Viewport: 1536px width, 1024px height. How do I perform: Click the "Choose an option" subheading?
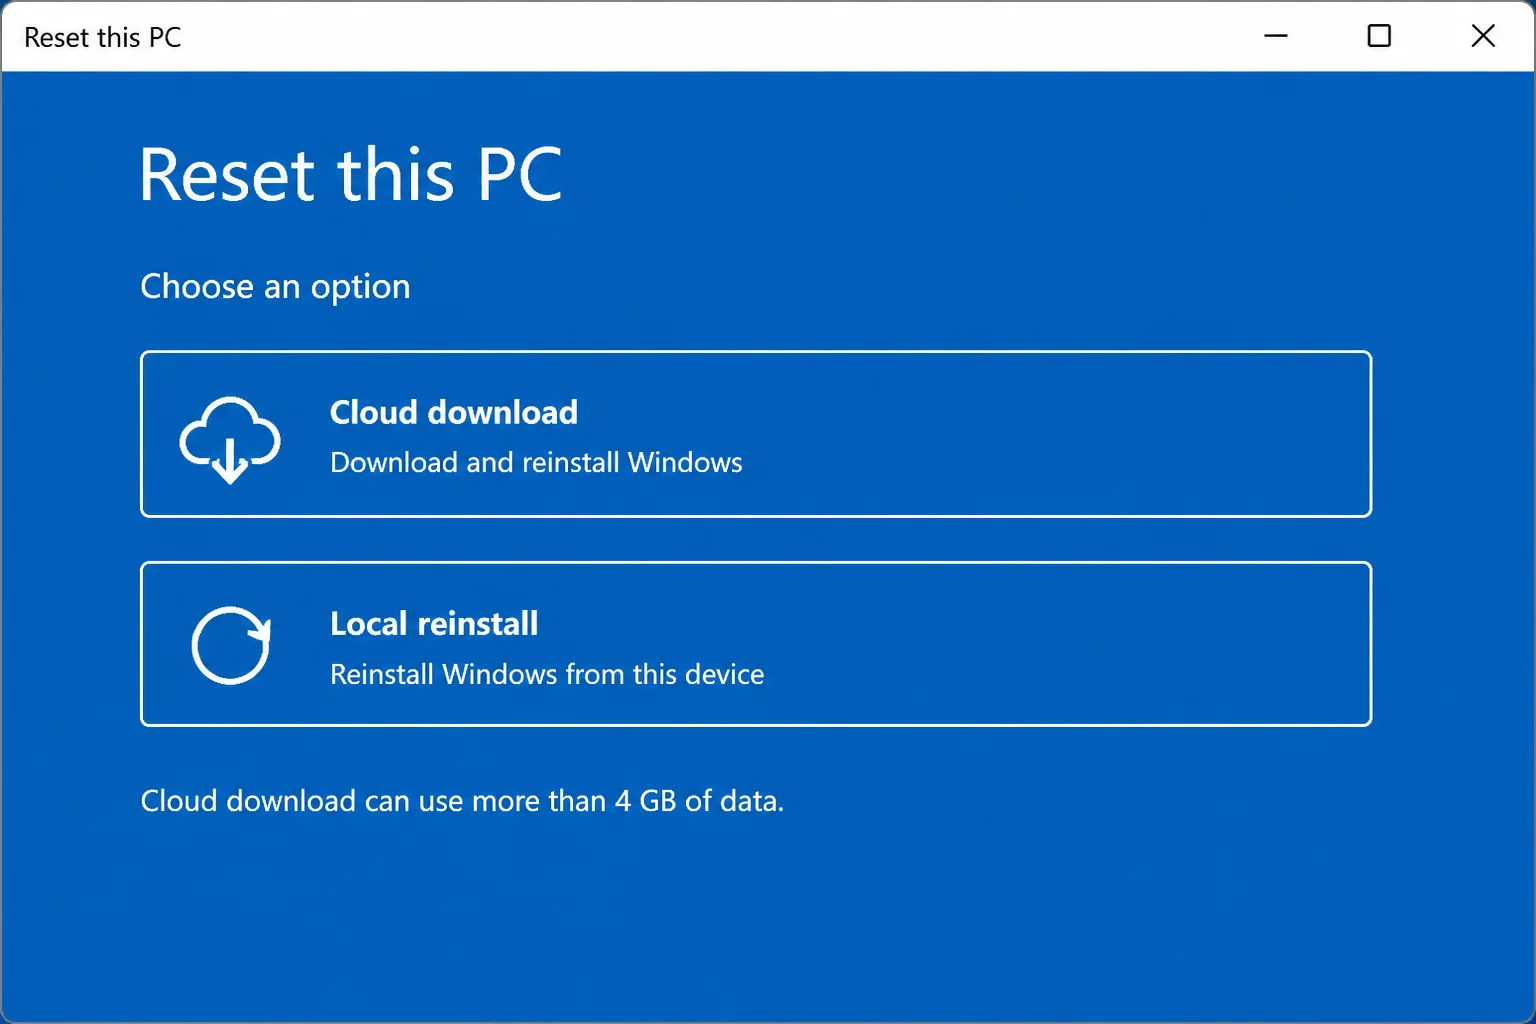pyautogui.click(x=275, y=287)
